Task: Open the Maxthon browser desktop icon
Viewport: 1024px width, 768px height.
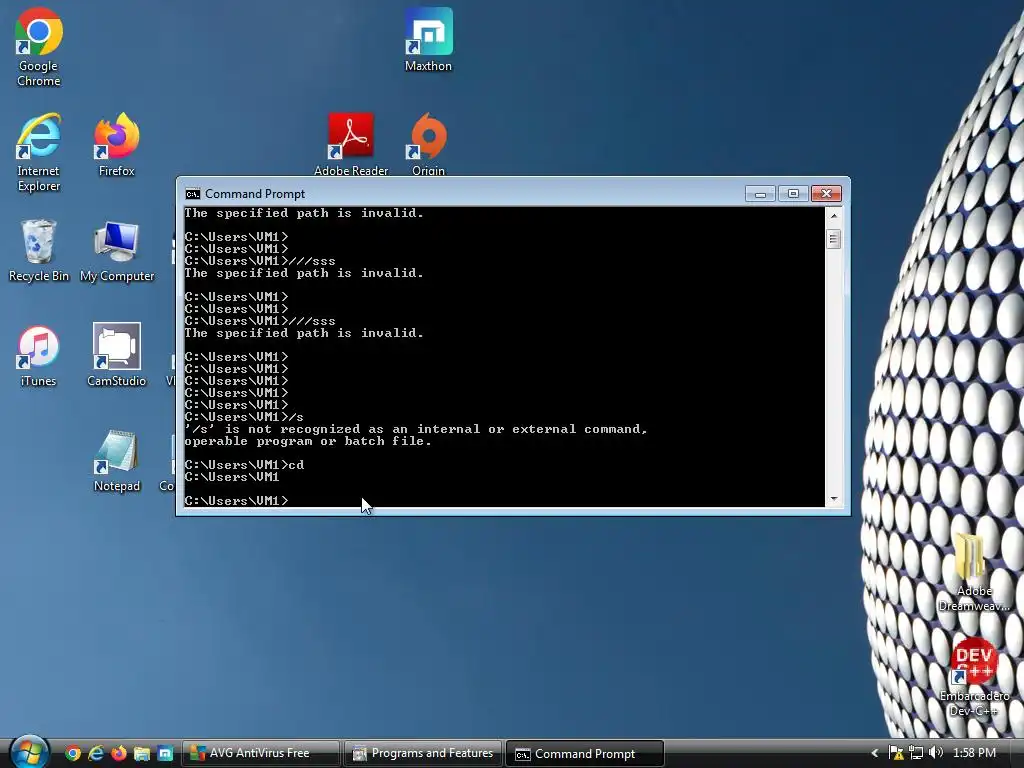Action: coord(428,40)
